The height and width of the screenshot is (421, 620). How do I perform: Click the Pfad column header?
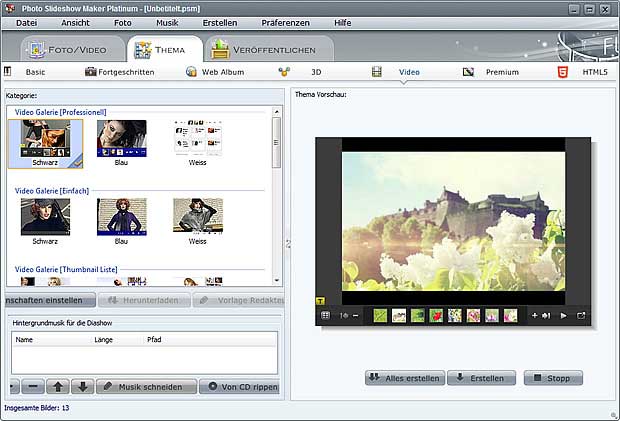click(x=154, y=340)
